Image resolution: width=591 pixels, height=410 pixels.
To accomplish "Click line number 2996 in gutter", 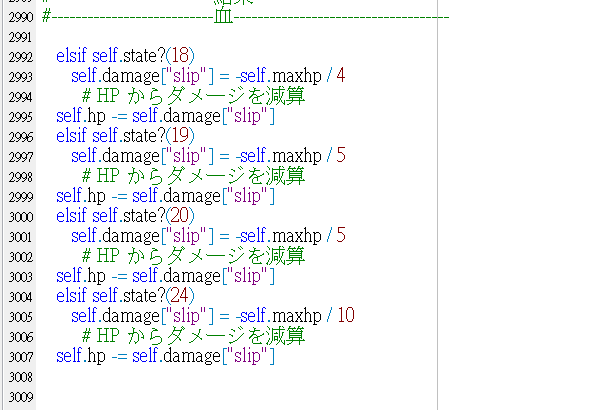I will coord(21,137).
